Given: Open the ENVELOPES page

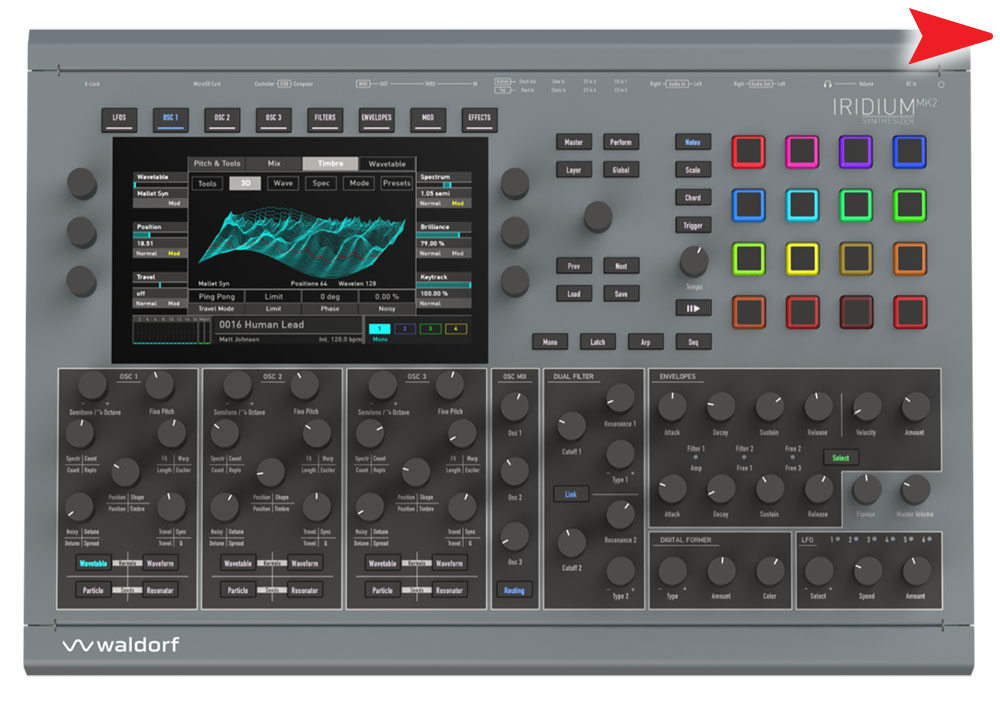Looking at the screenshot, I should (376, 117).
